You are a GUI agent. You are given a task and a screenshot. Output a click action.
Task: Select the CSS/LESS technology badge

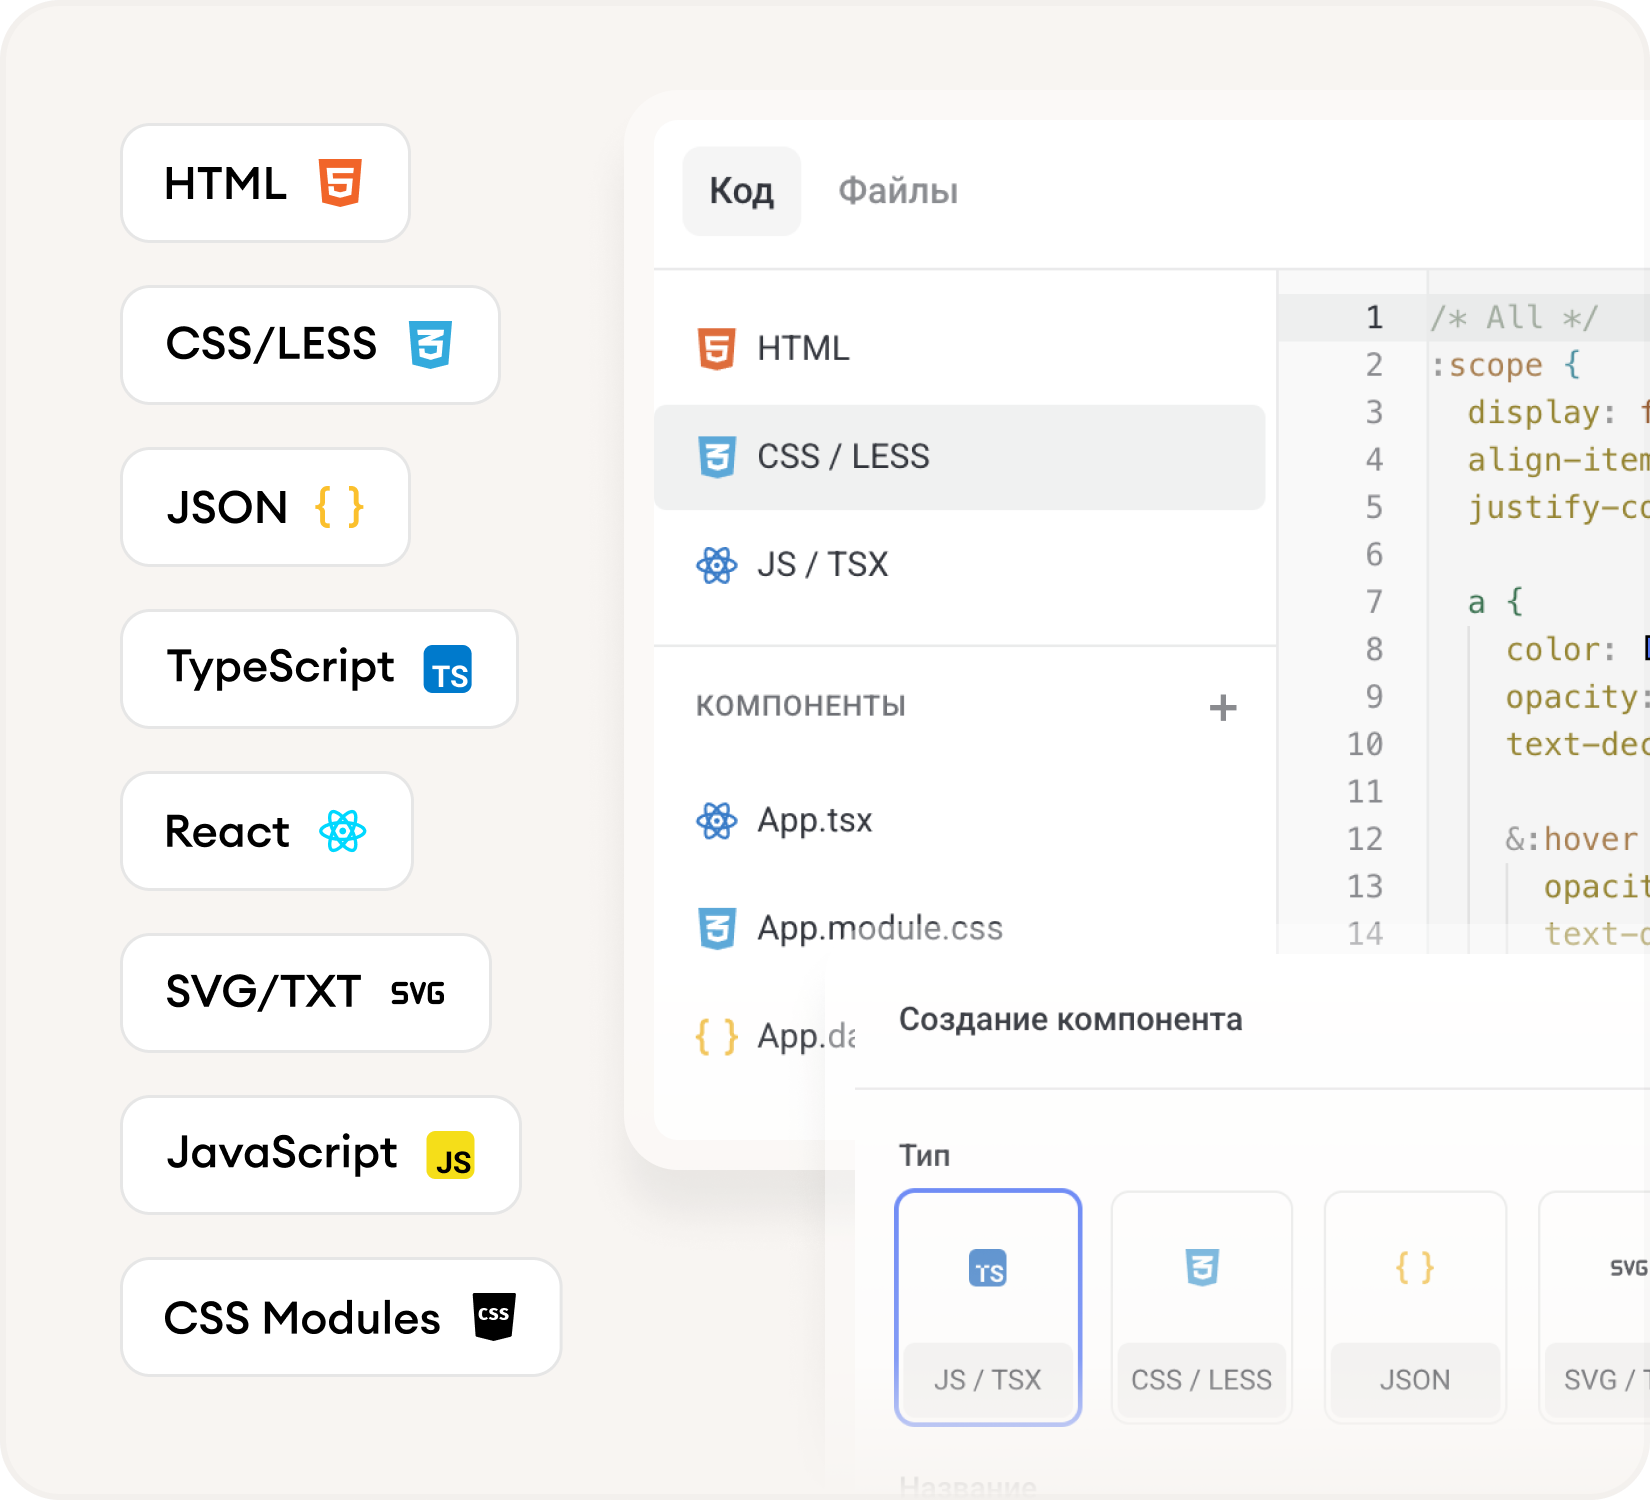(310, 345)
